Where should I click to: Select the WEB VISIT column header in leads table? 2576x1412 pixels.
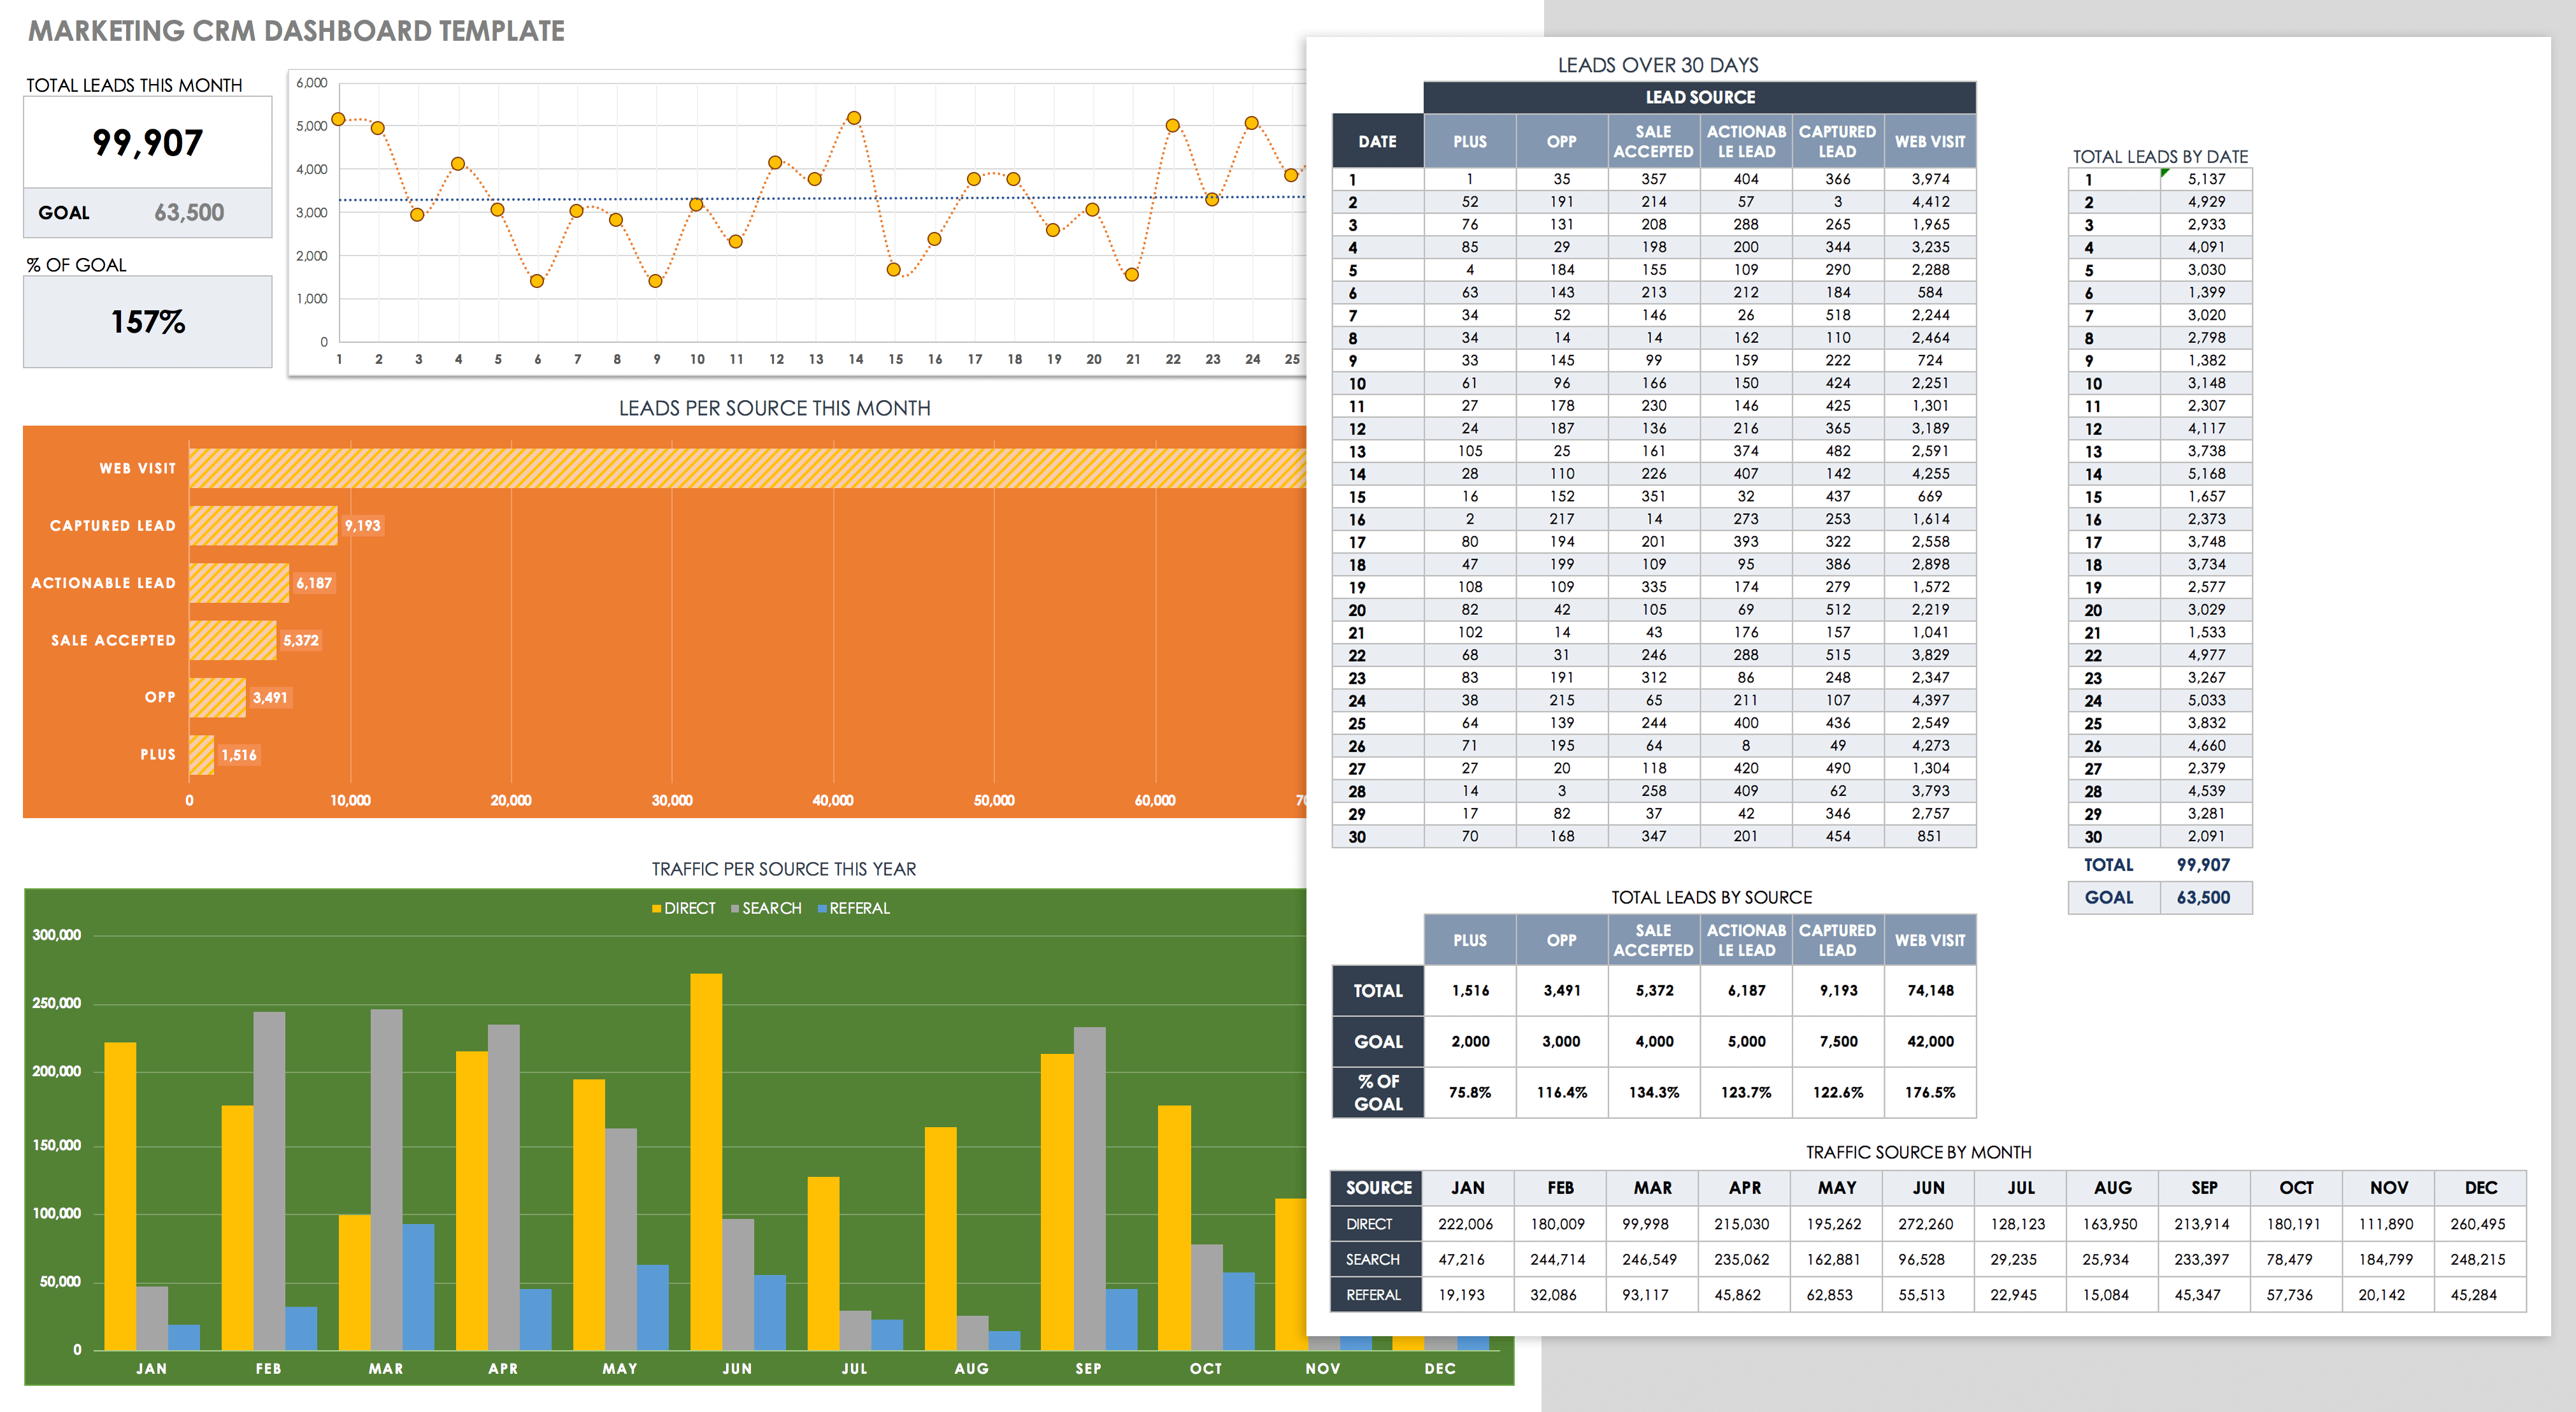coord(1929,142)
